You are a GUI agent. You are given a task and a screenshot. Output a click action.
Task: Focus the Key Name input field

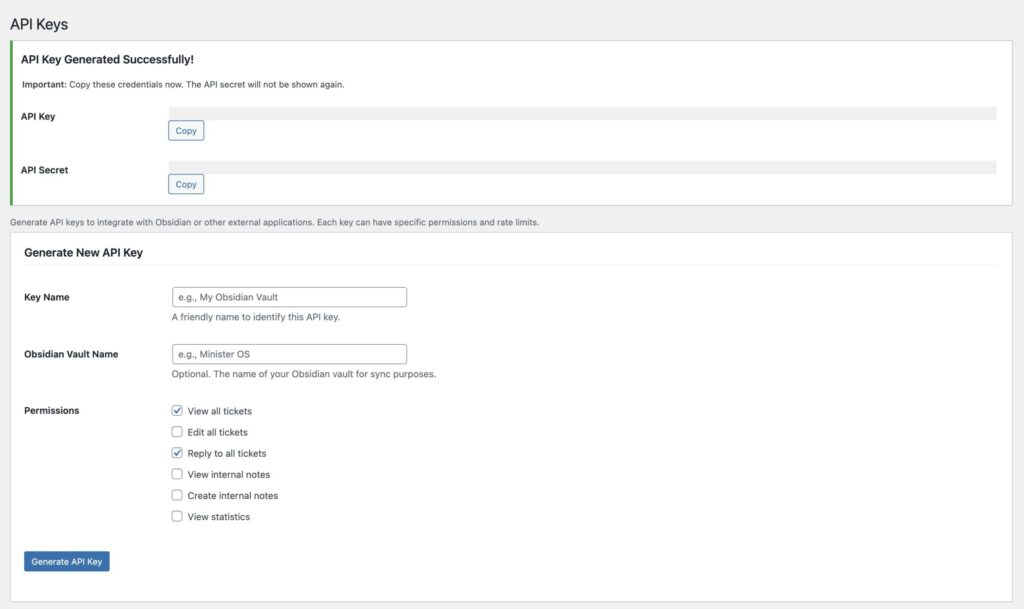tap(289, 297)
